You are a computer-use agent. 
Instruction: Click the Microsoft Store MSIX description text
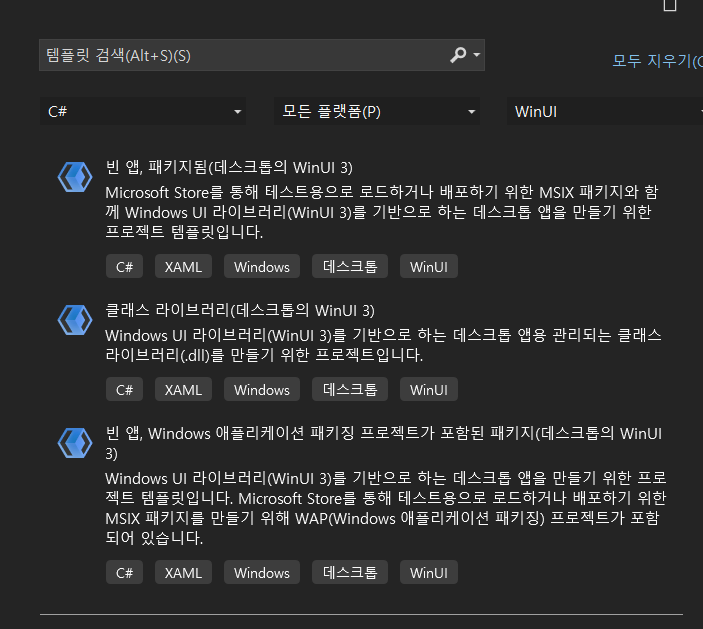pyautogui.click(x=382, y=212)
